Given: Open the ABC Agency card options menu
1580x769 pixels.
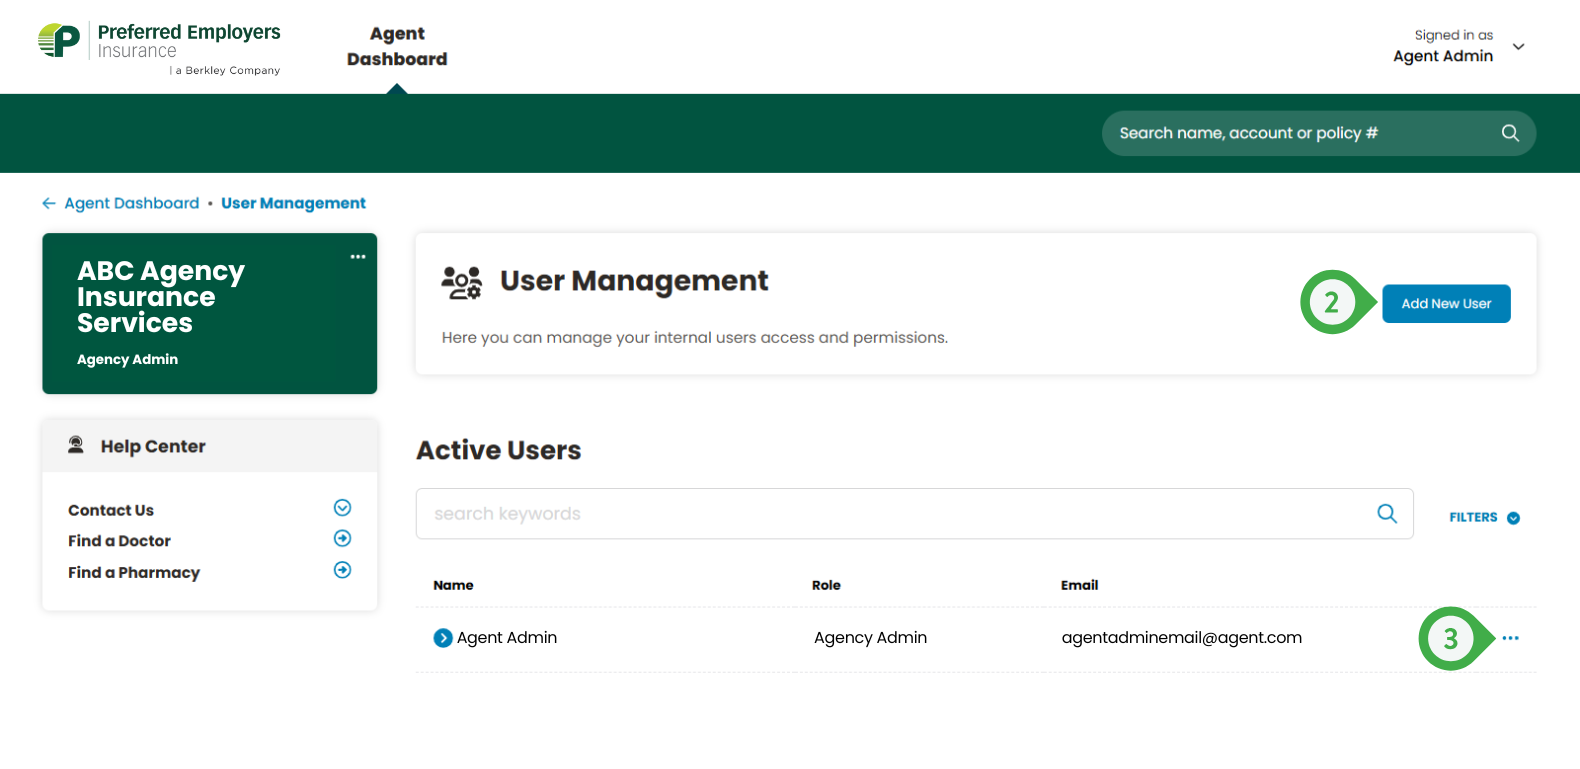Looking at the screenshot, I should pos(358,257).
